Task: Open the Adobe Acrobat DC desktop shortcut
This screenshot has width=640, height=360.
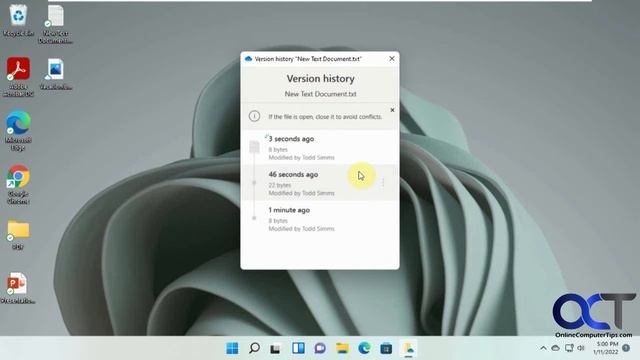Action: tap(18, 76)
